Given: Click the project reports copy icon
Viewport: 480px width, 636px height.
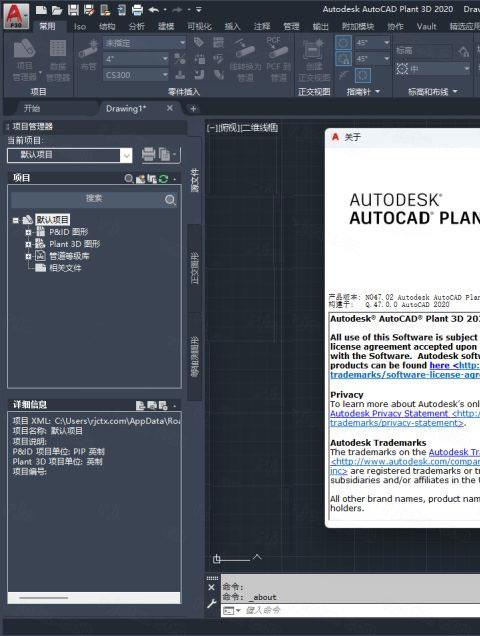Looking at the screenshot, I should pos(164,155).
